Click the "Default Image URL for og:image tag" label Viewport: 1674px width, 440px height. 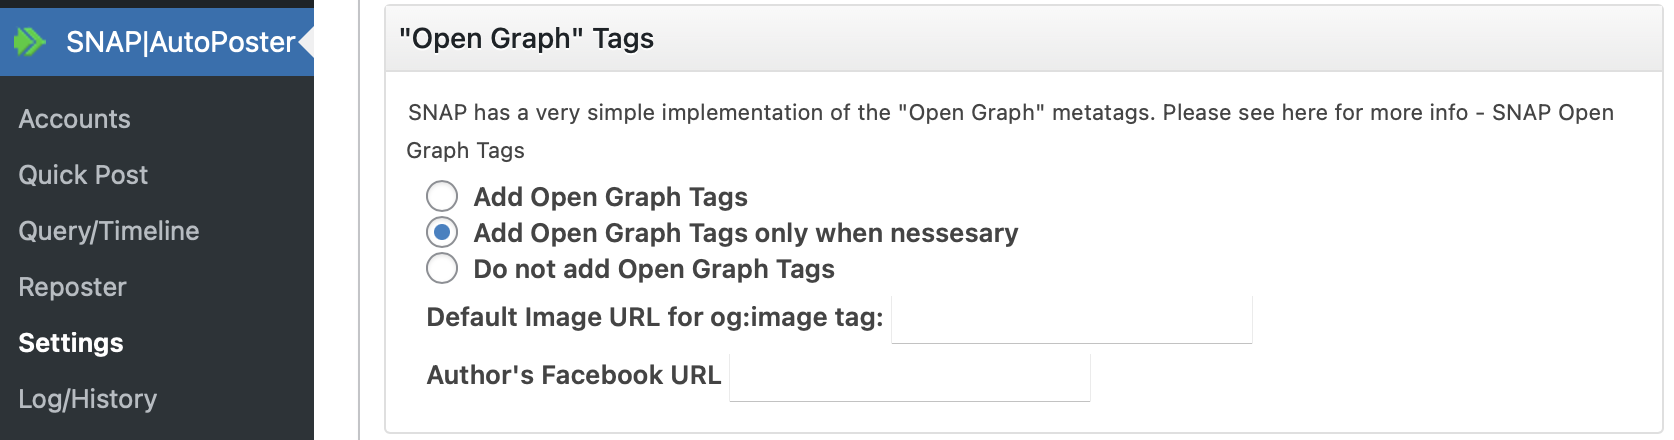pyautogui.click(x=654, y=317)
